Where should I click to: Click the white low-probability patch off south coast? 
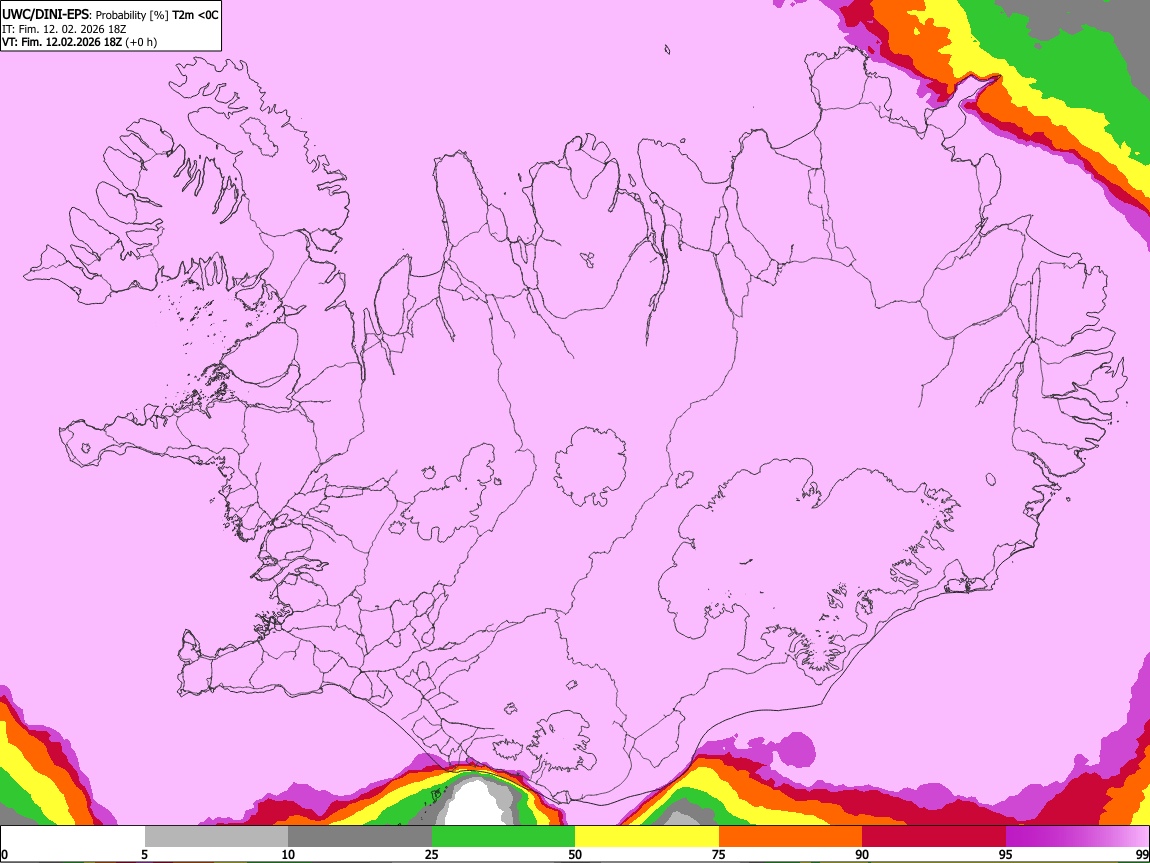(x=473, y=804)
